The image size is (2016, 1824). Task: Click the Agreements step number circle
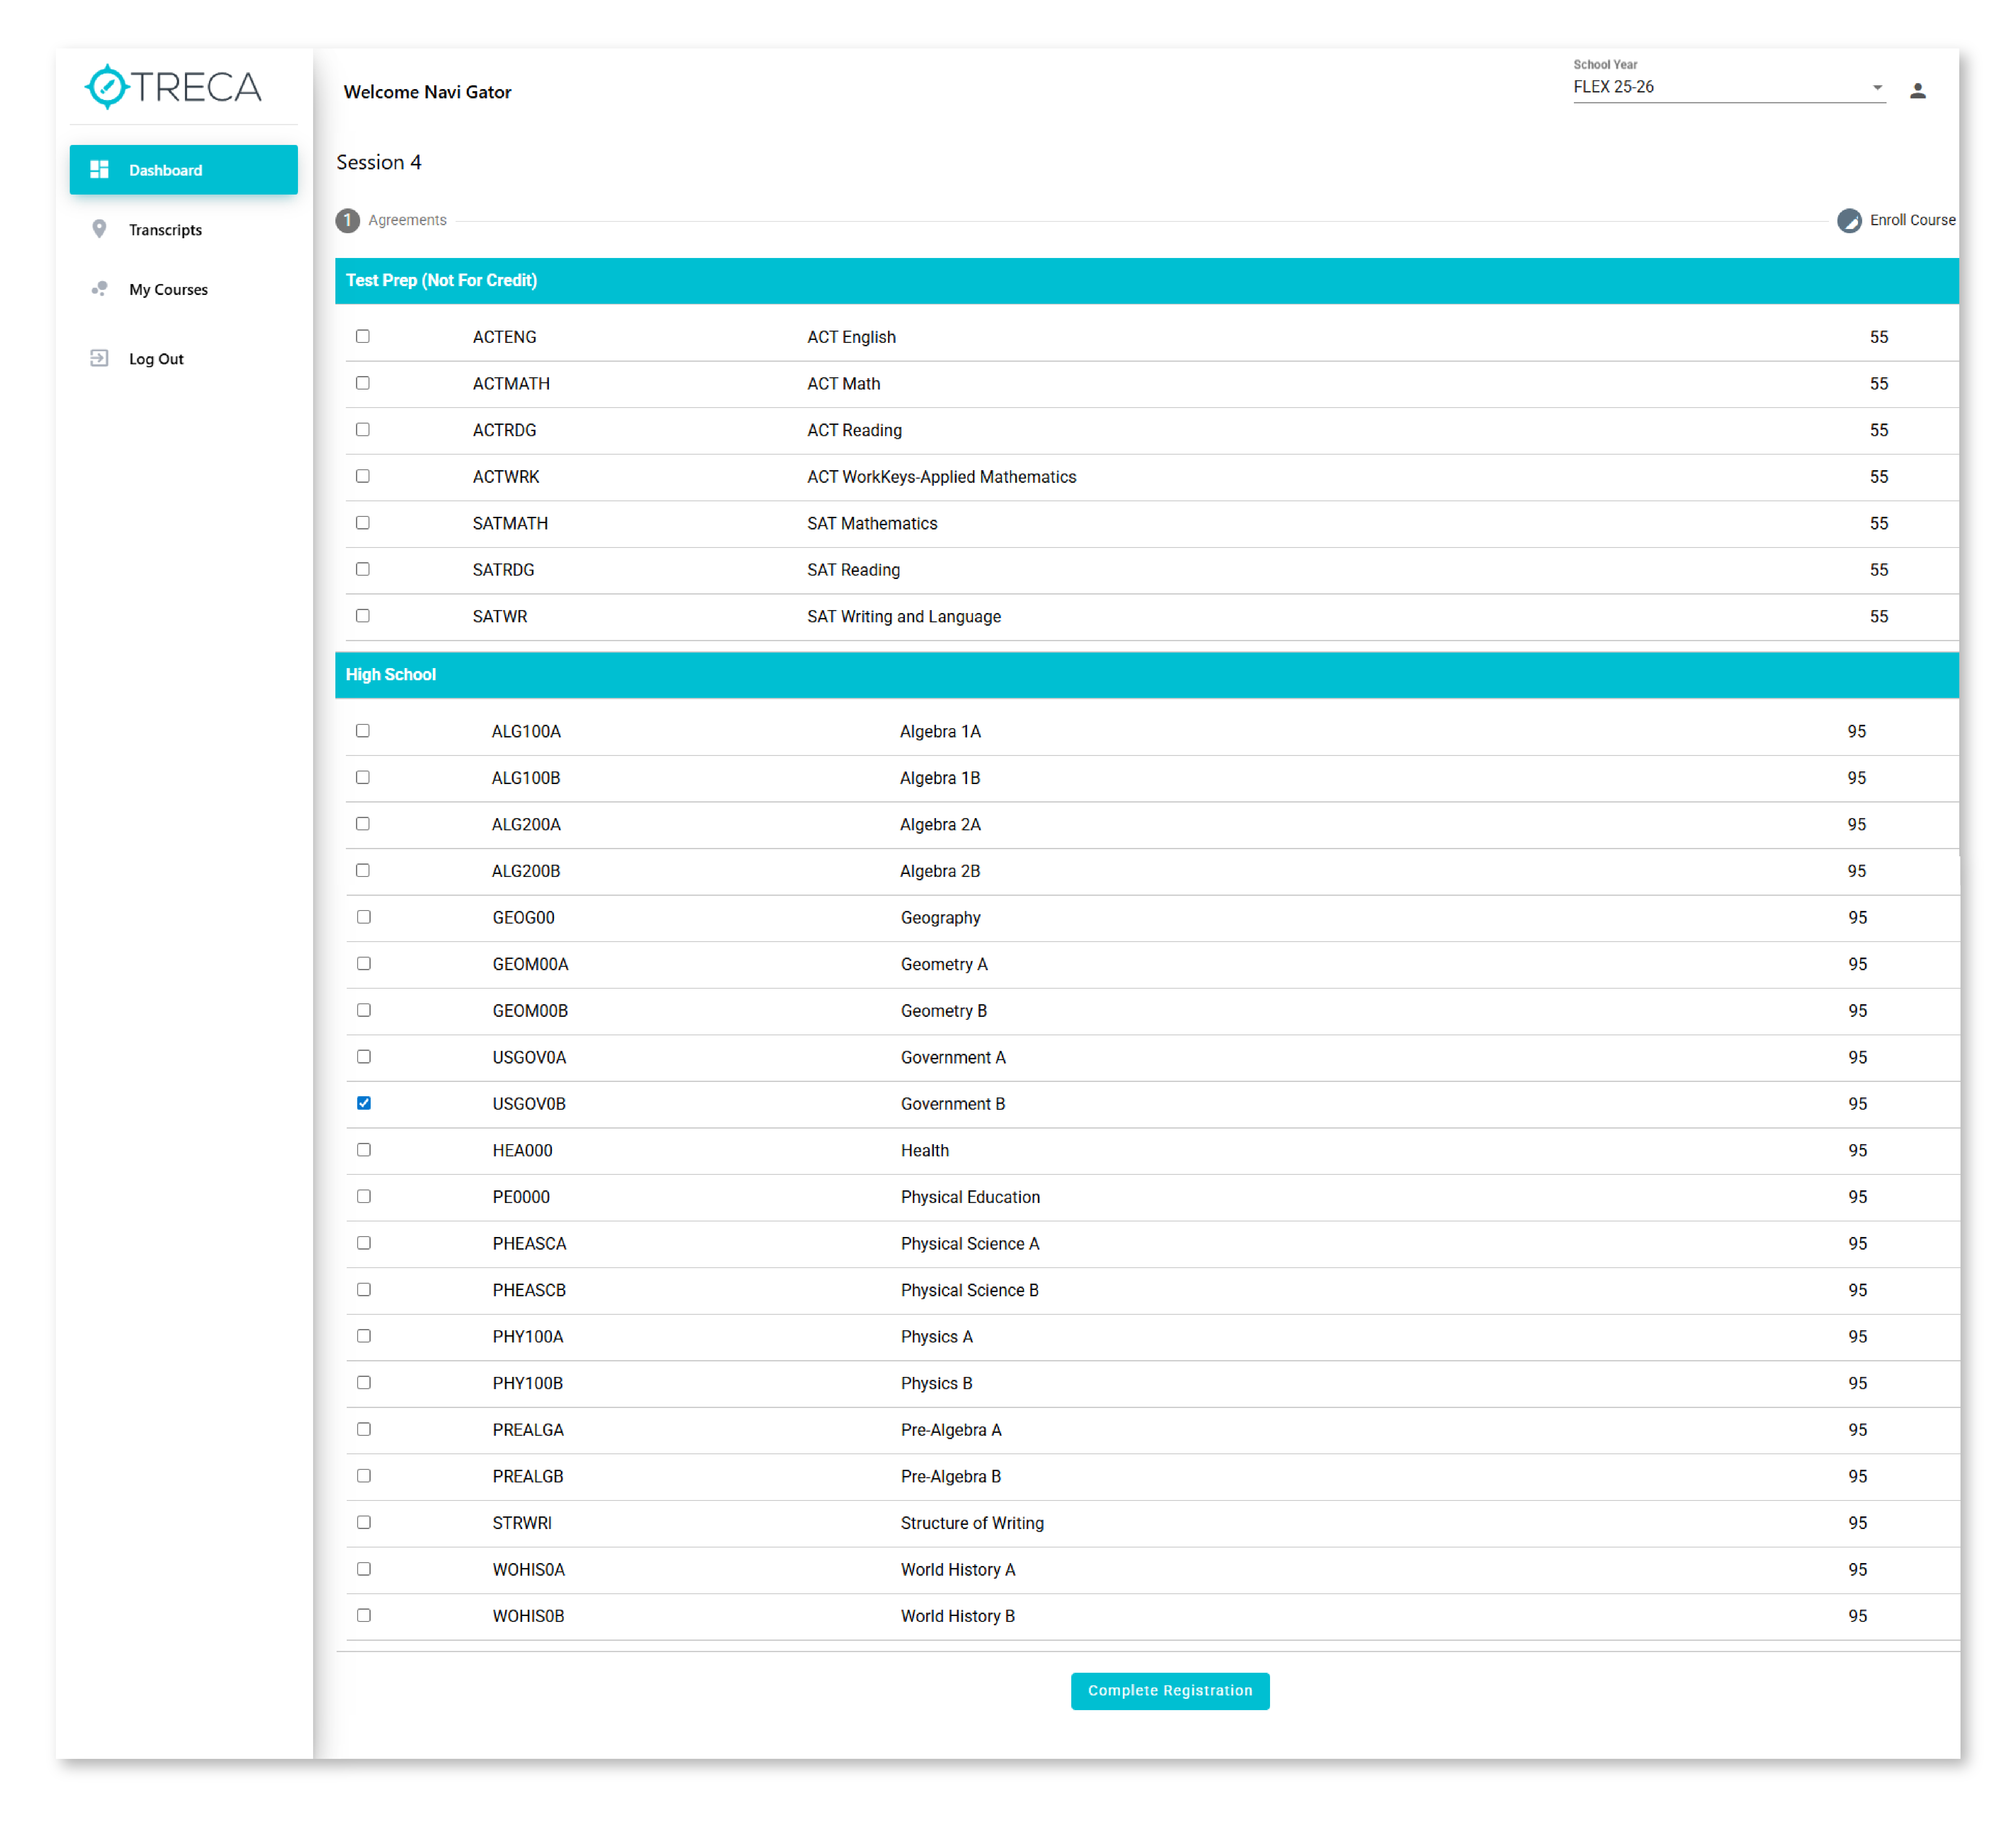tap(347, 220)
